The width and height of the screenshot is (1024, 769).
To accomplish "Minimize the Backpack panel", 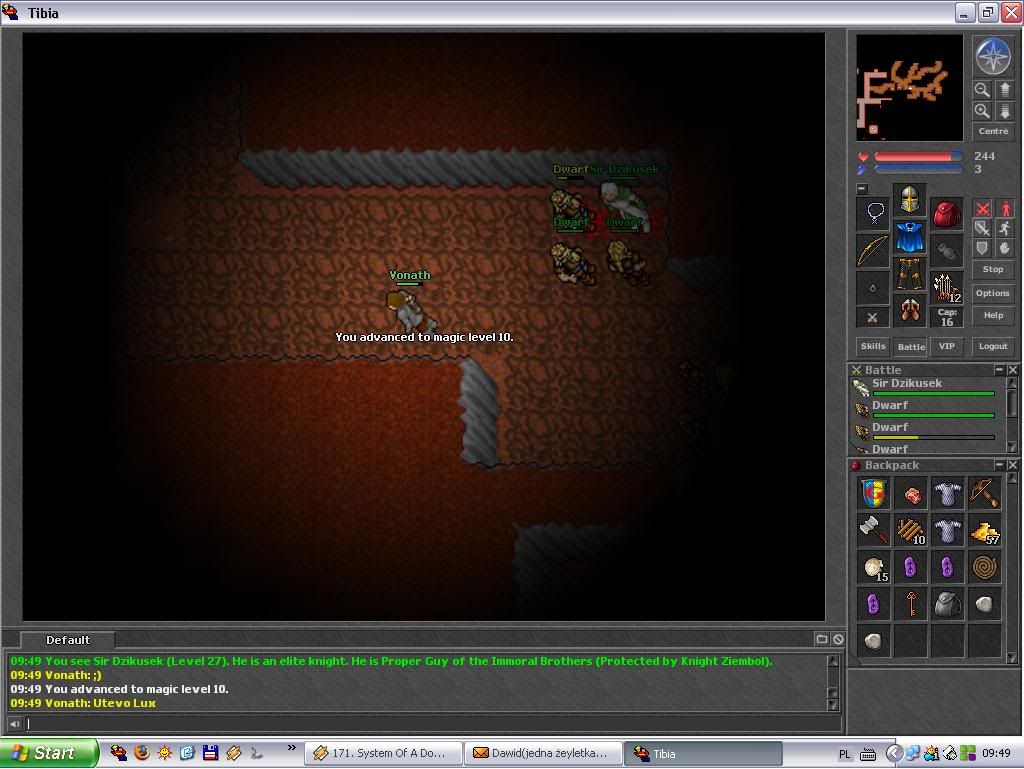I will click(999, 465).
